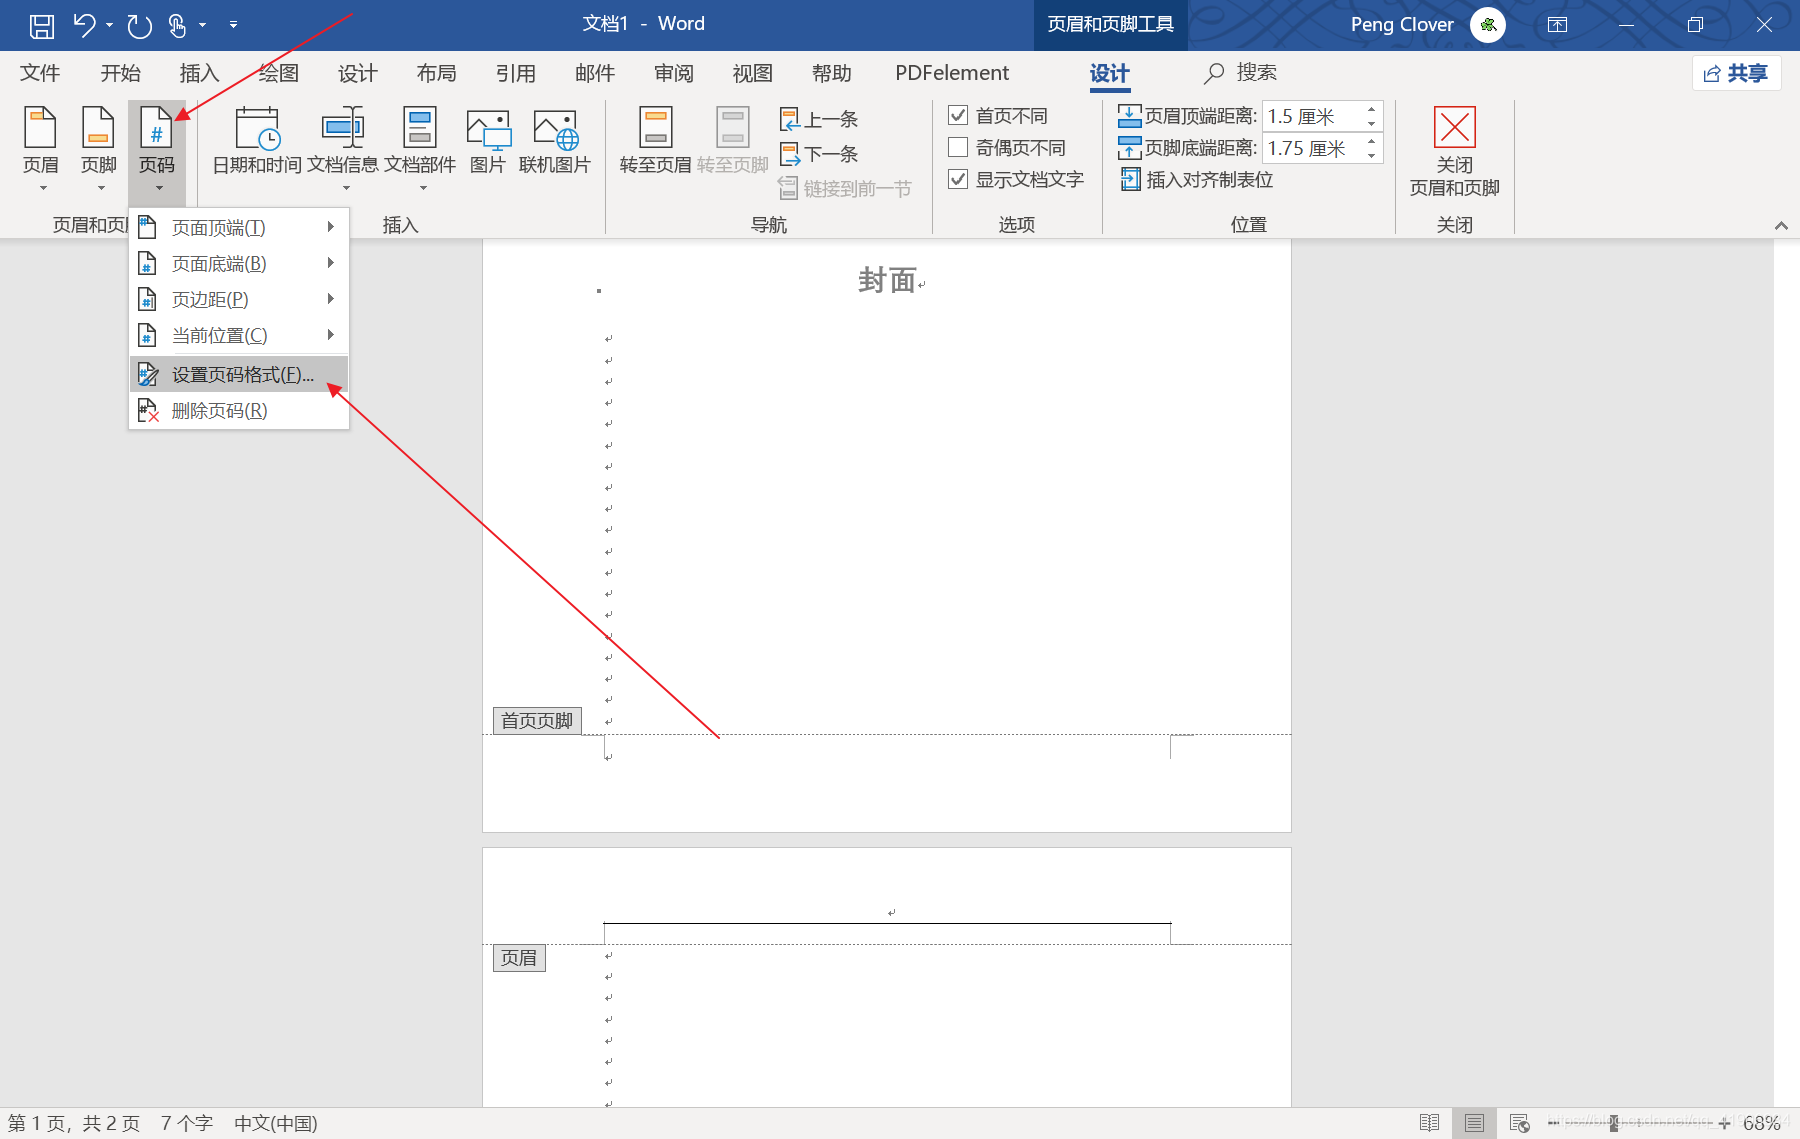Expand Current Position (当前位置) submenu
Screen dimensions: 1800x1139
point(239,336)
